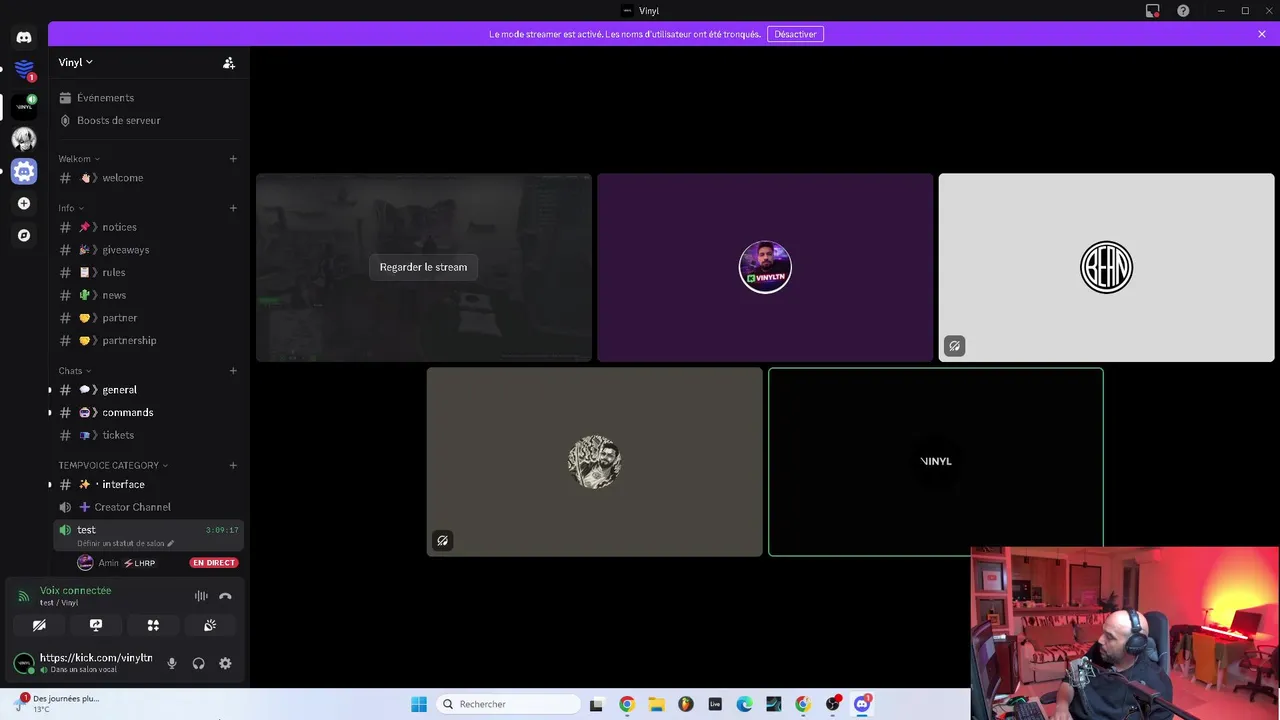The image size is (1280, 720).
Task: Open the rules channel
Action: click(x=148, y=273)
